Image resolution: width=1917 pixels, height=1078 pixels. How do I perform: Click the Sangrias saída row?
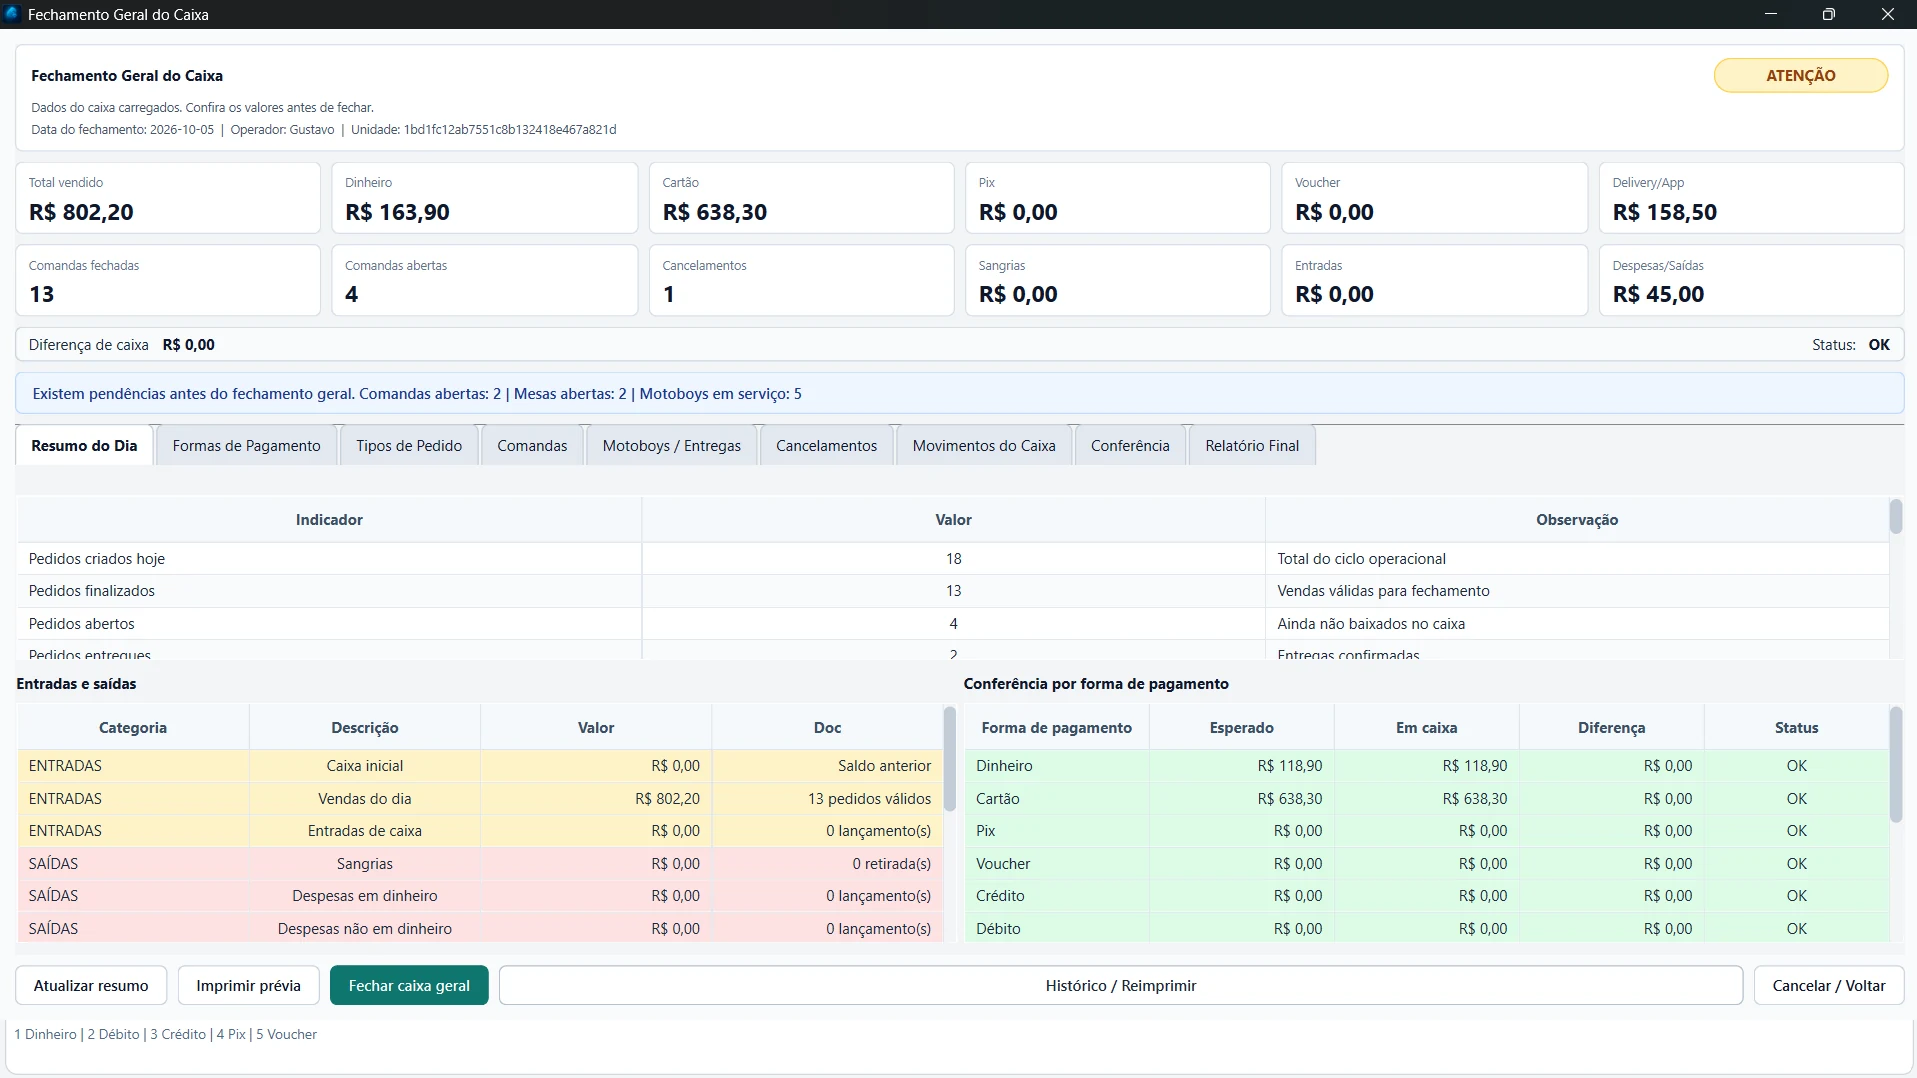(480, 863)
